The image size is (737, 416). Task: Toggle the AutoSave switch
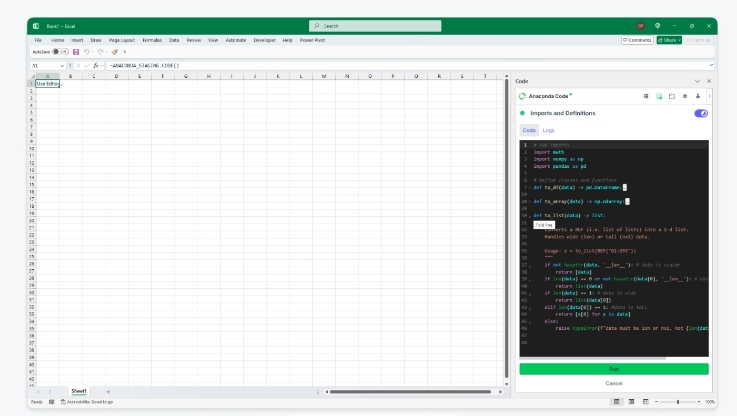pos(63,51)
